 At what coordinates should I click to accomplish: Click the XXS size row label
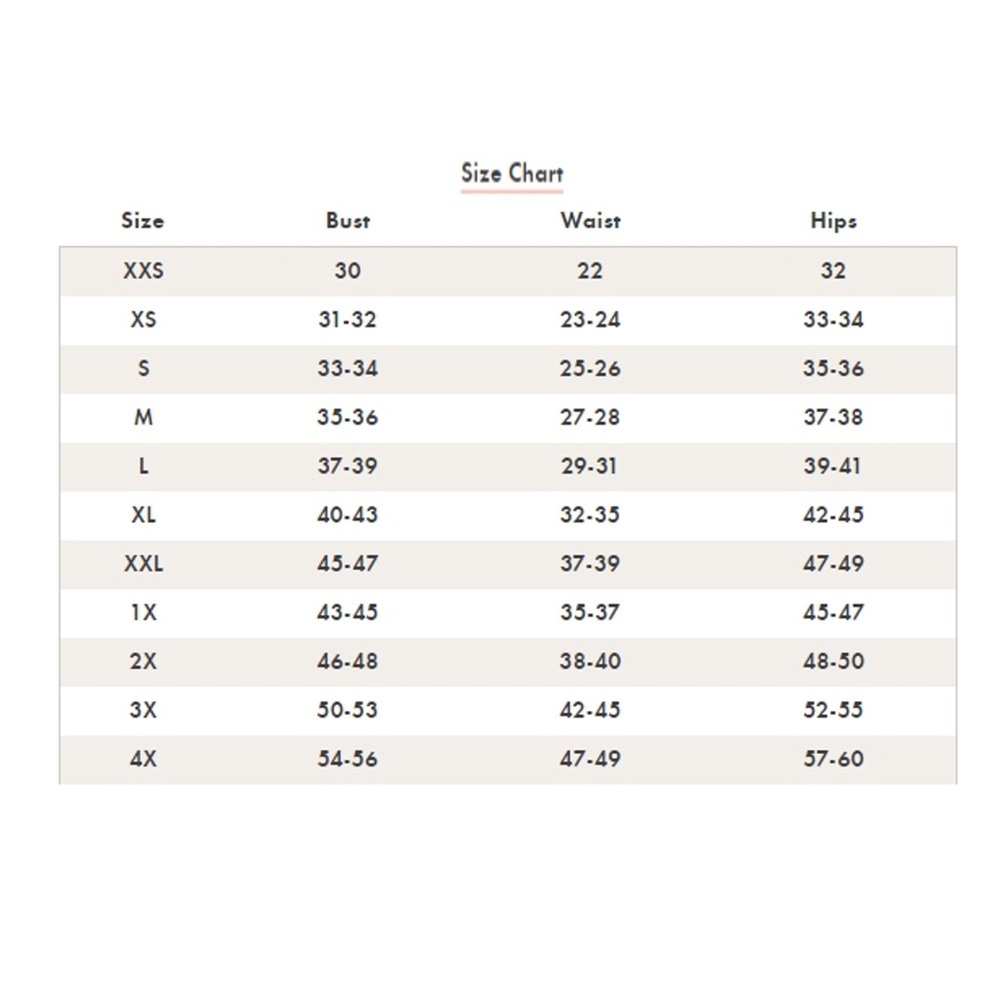143,270
